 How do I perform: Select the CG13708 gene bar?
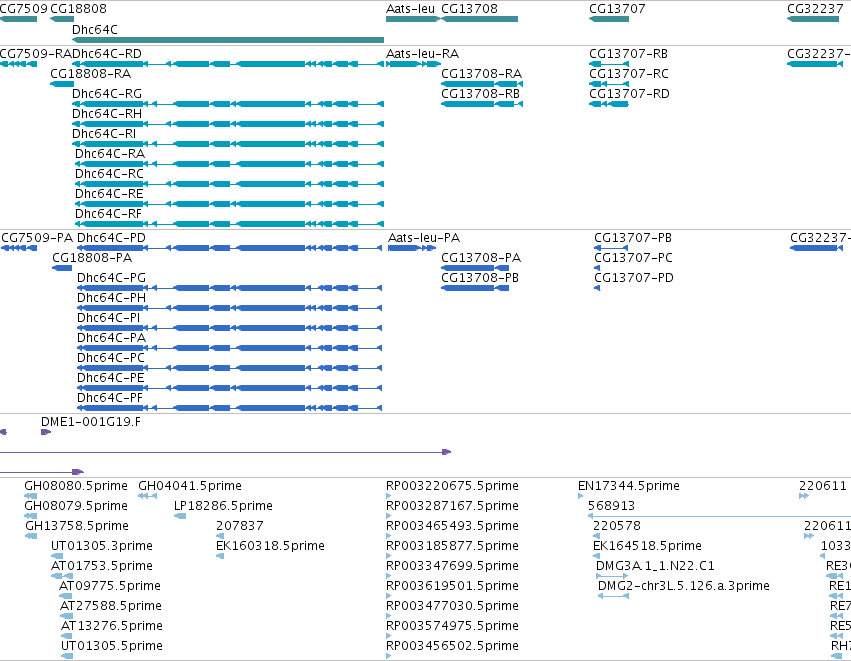pos(480,19)
